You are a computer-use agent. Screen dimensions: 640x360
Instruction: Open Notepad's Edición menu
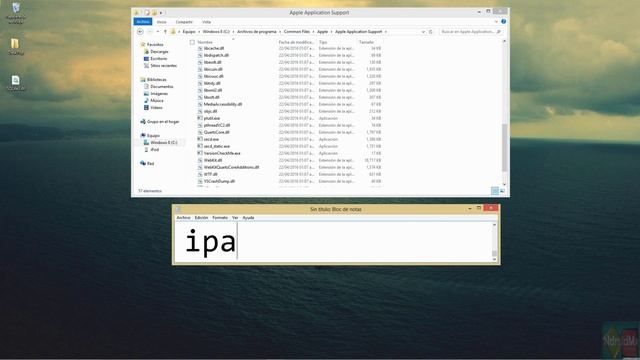point(201,218)
